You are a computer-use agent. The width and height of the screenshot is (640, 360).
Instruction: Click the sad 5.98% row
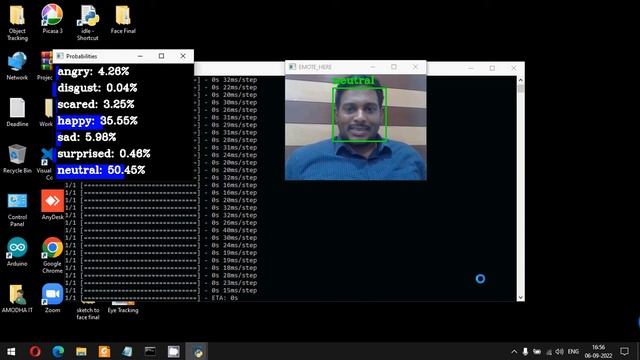pos(87,137)
